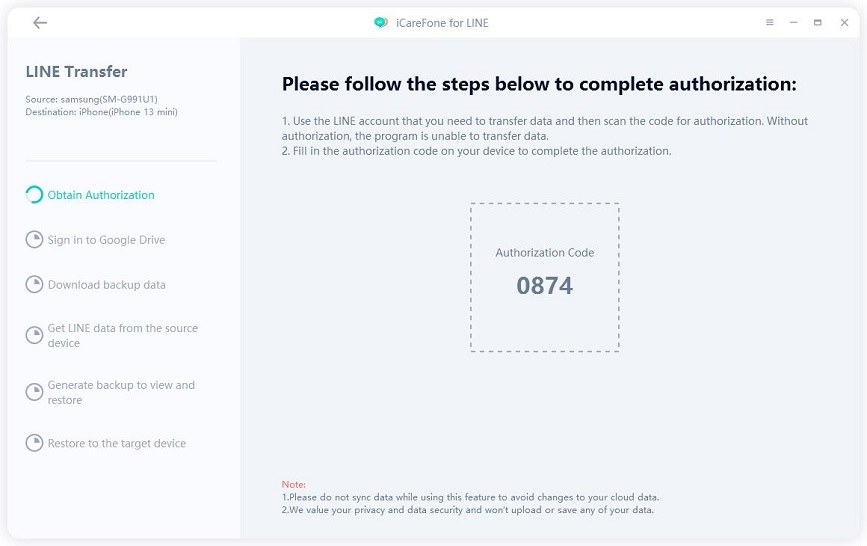
Task: Maximize the iCareFone window
Action: click(x=818, y=22)
